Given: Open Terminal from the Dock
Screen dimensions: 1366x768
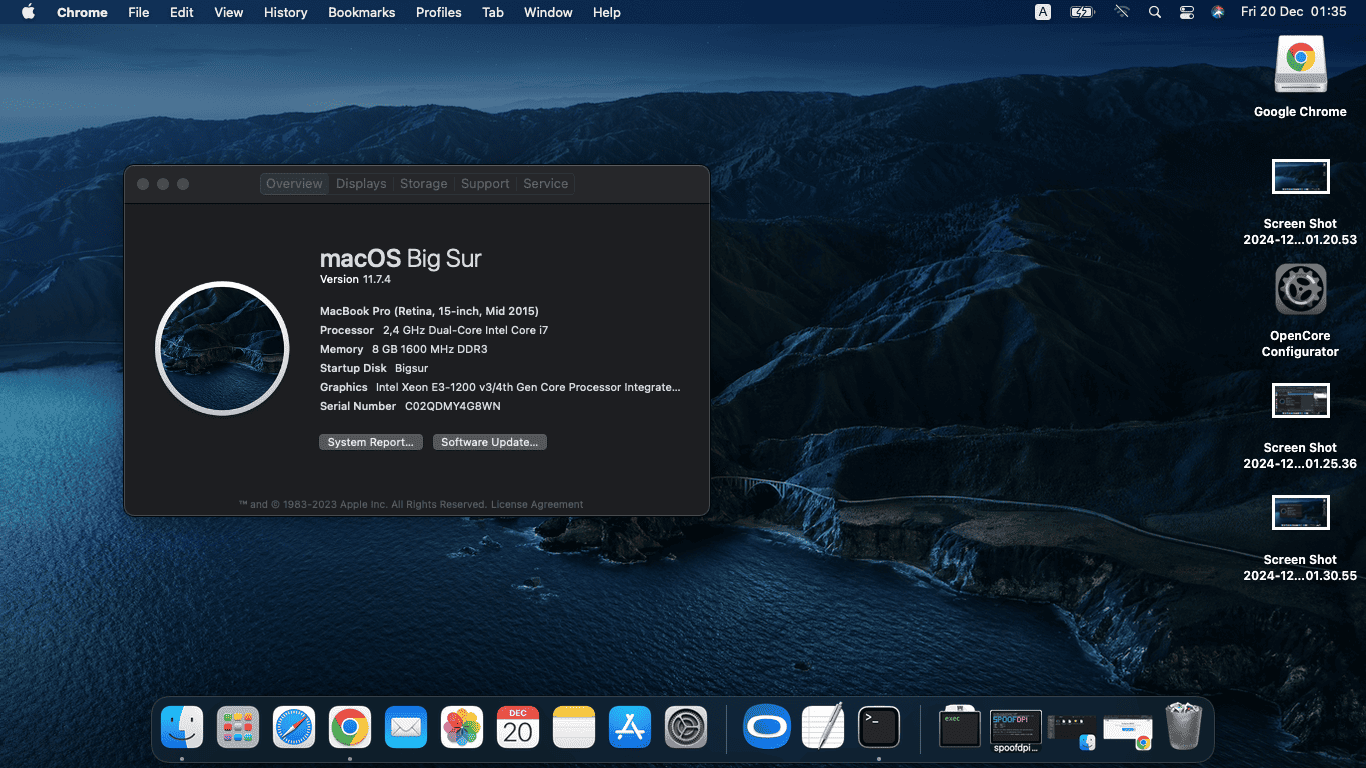Looking at the screenshot, I should pos(879,727).
